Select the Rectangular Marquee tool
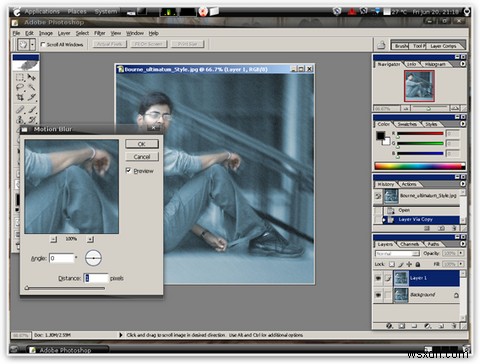 click(20, 77)
